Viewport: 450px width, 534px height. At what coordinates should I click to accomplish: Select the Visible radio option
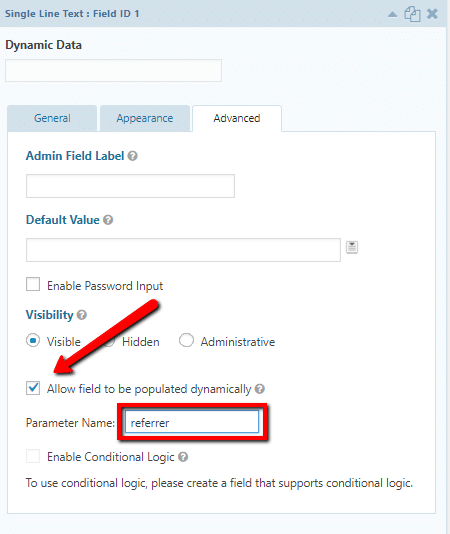point(33,340)
